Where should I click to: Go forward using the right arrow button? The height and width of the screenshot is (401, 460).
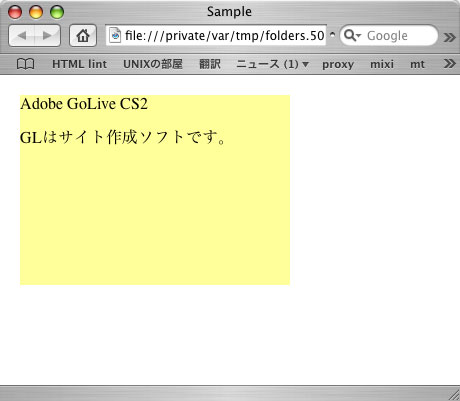coord(48,35)
